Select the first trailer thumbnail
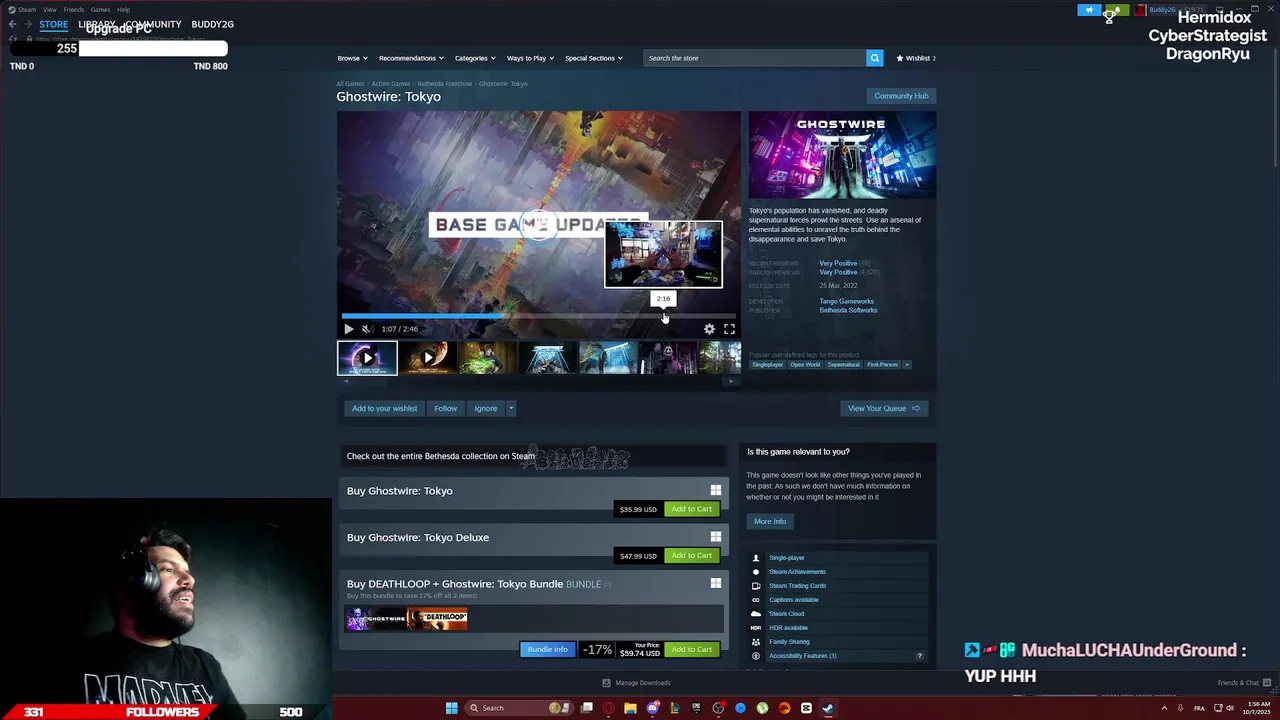Image resolution: width=1280 pixels, height=720 pixels. click(x=367, y=358)
